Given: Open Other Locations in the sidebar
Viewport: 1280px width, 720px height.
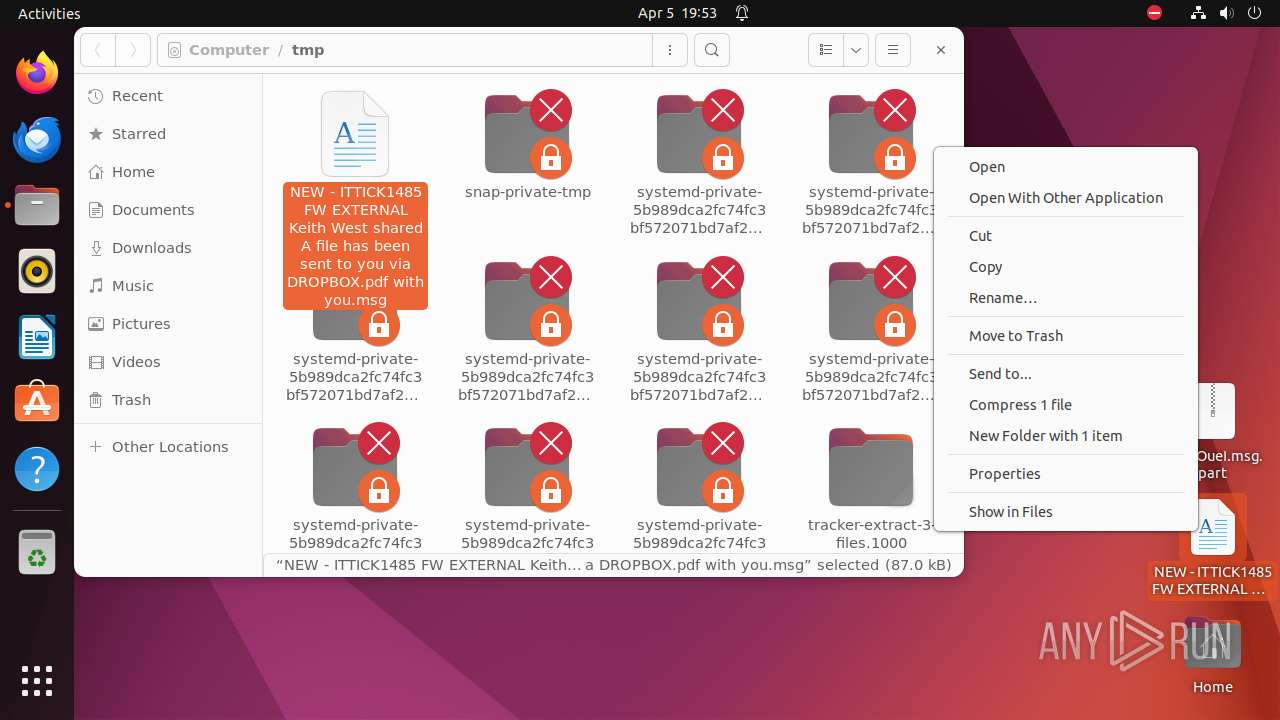Looking at the screenshot, I should (168, 447).
